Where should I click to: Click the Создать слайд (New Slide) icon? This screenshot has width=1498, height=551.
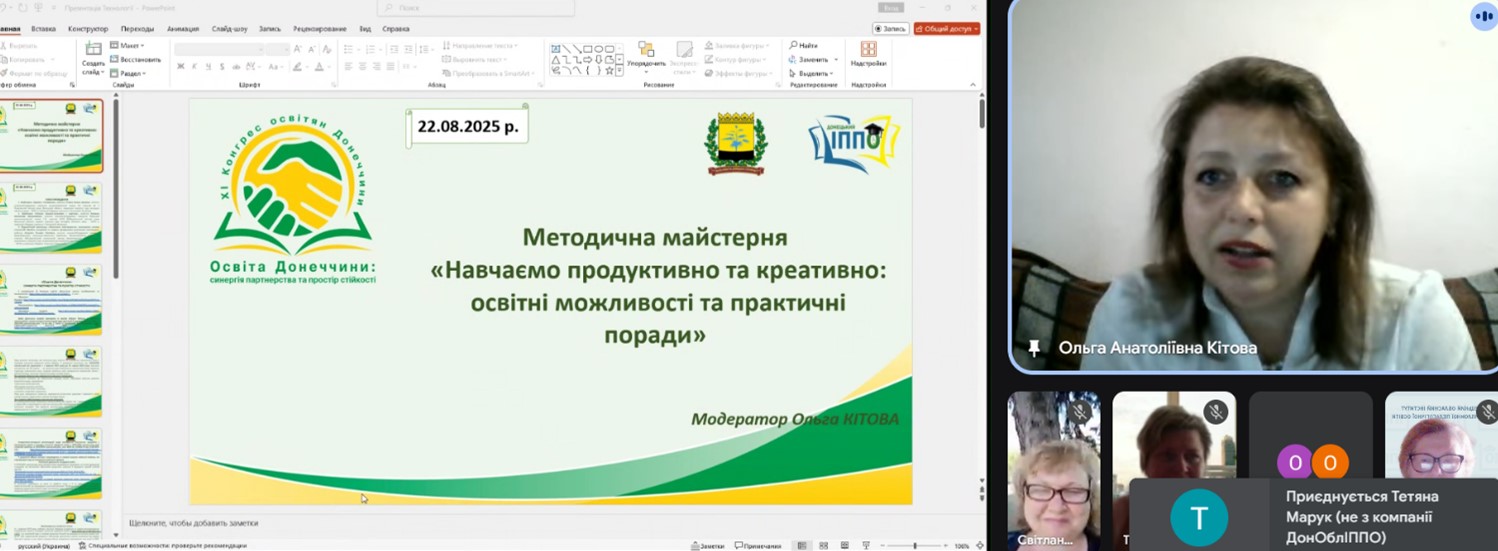(93, 50)
